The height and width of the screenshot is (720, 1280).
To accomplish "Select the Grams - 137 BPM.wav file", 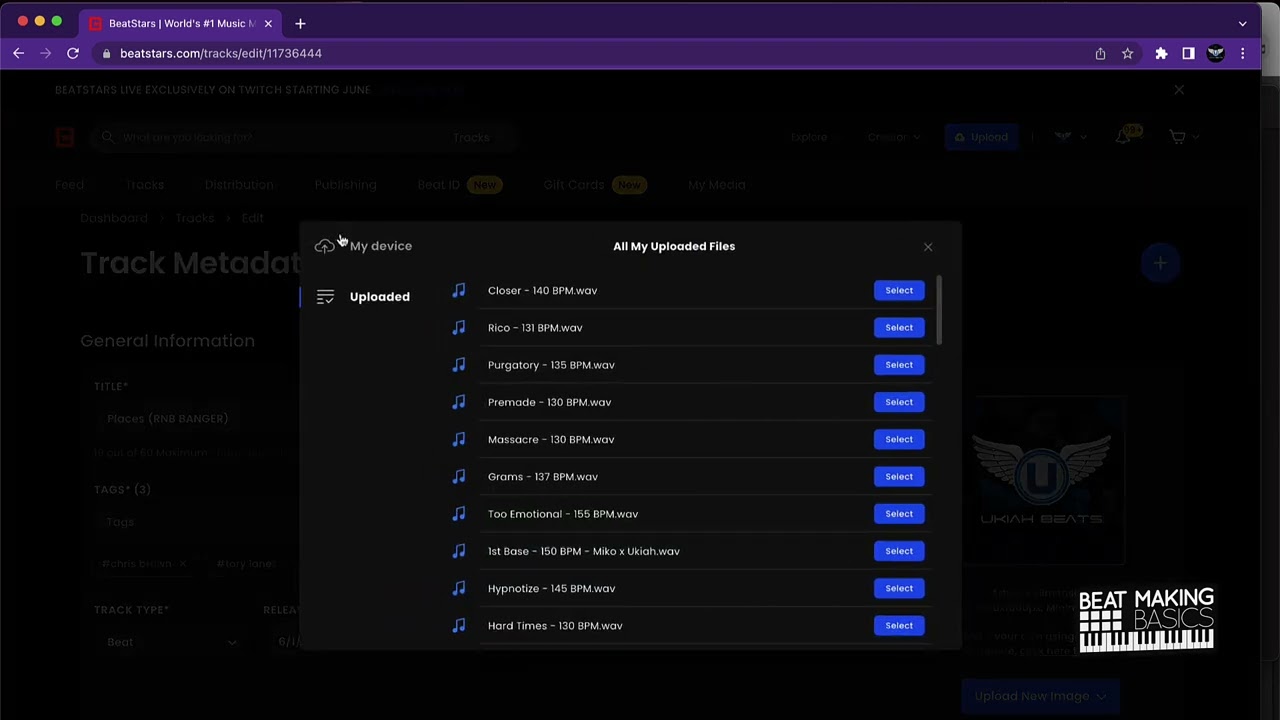I will point(899,476).
